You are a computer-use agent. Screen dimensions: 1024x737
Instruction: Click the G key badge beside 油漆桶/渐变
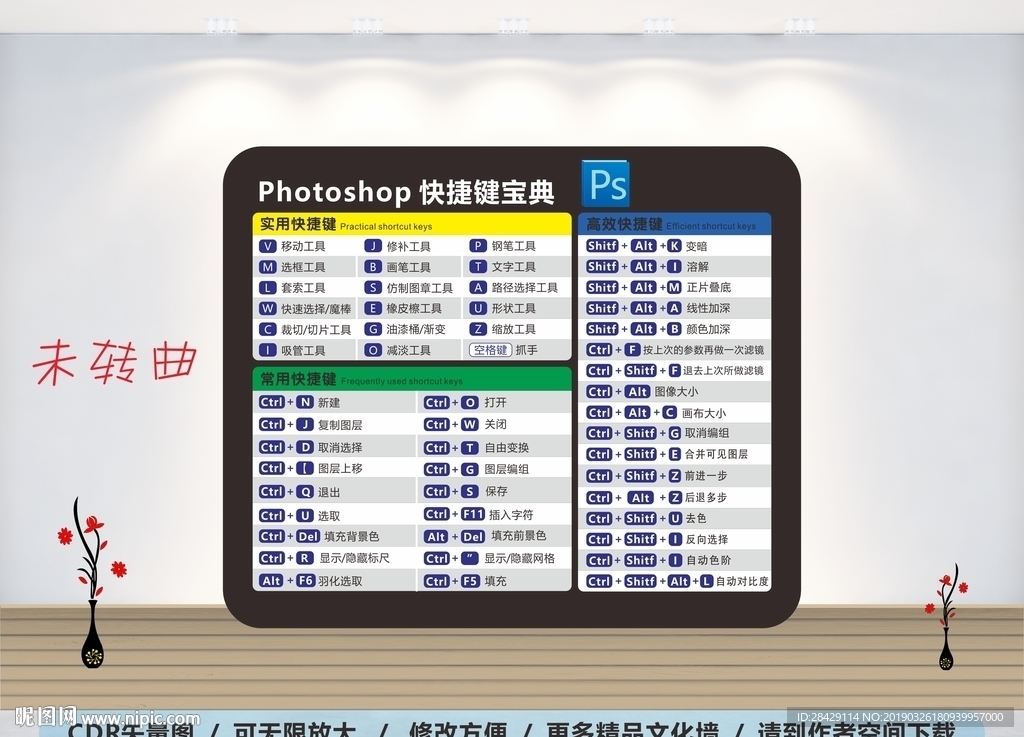373,330
